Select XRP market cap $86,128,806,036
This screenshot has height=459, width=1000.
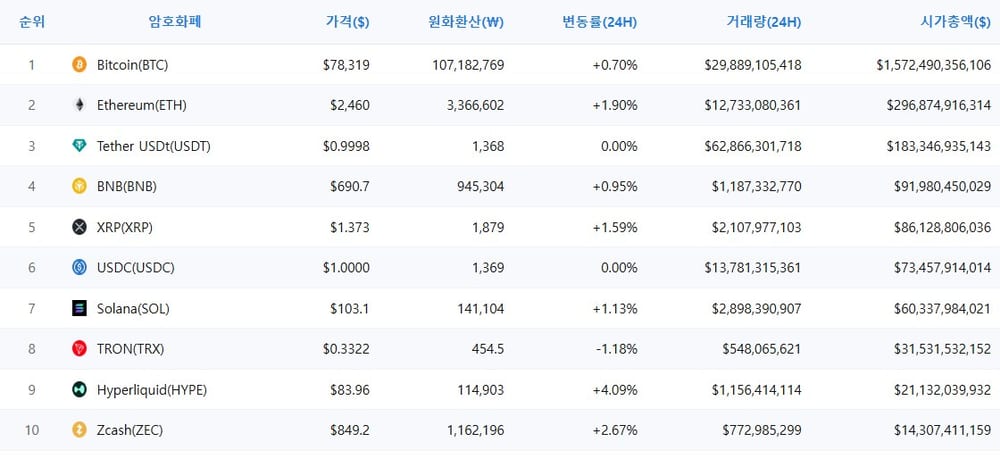pyautogui.click(x=942, y=227)
